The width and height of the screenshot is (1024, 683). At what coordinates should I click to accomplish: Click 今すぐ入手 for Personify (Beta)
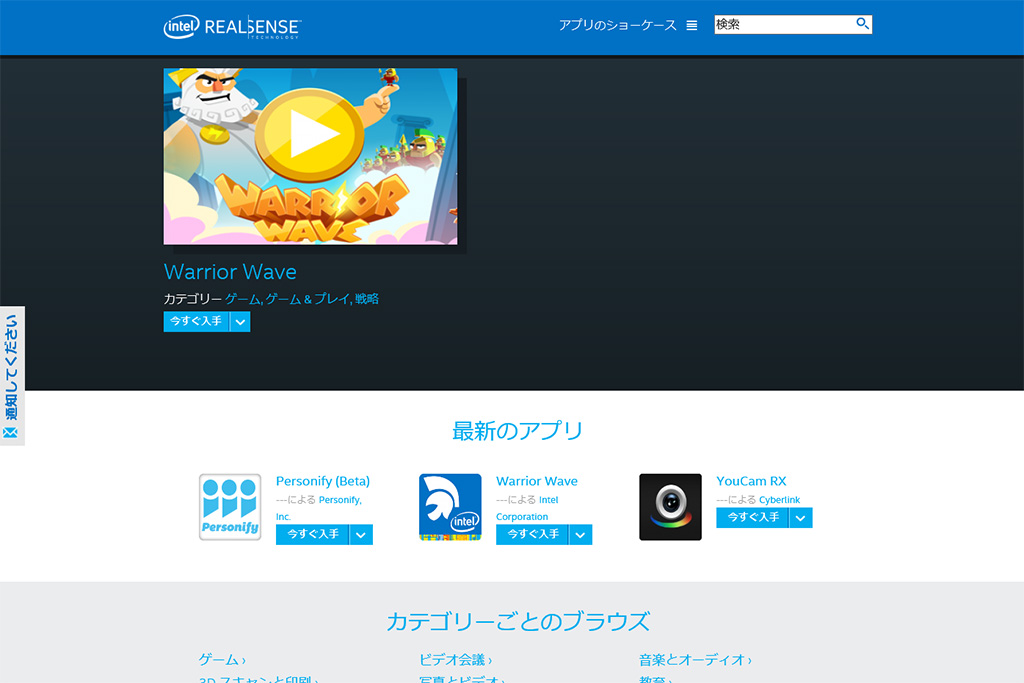pyautogui.click(x=312, y=534)
